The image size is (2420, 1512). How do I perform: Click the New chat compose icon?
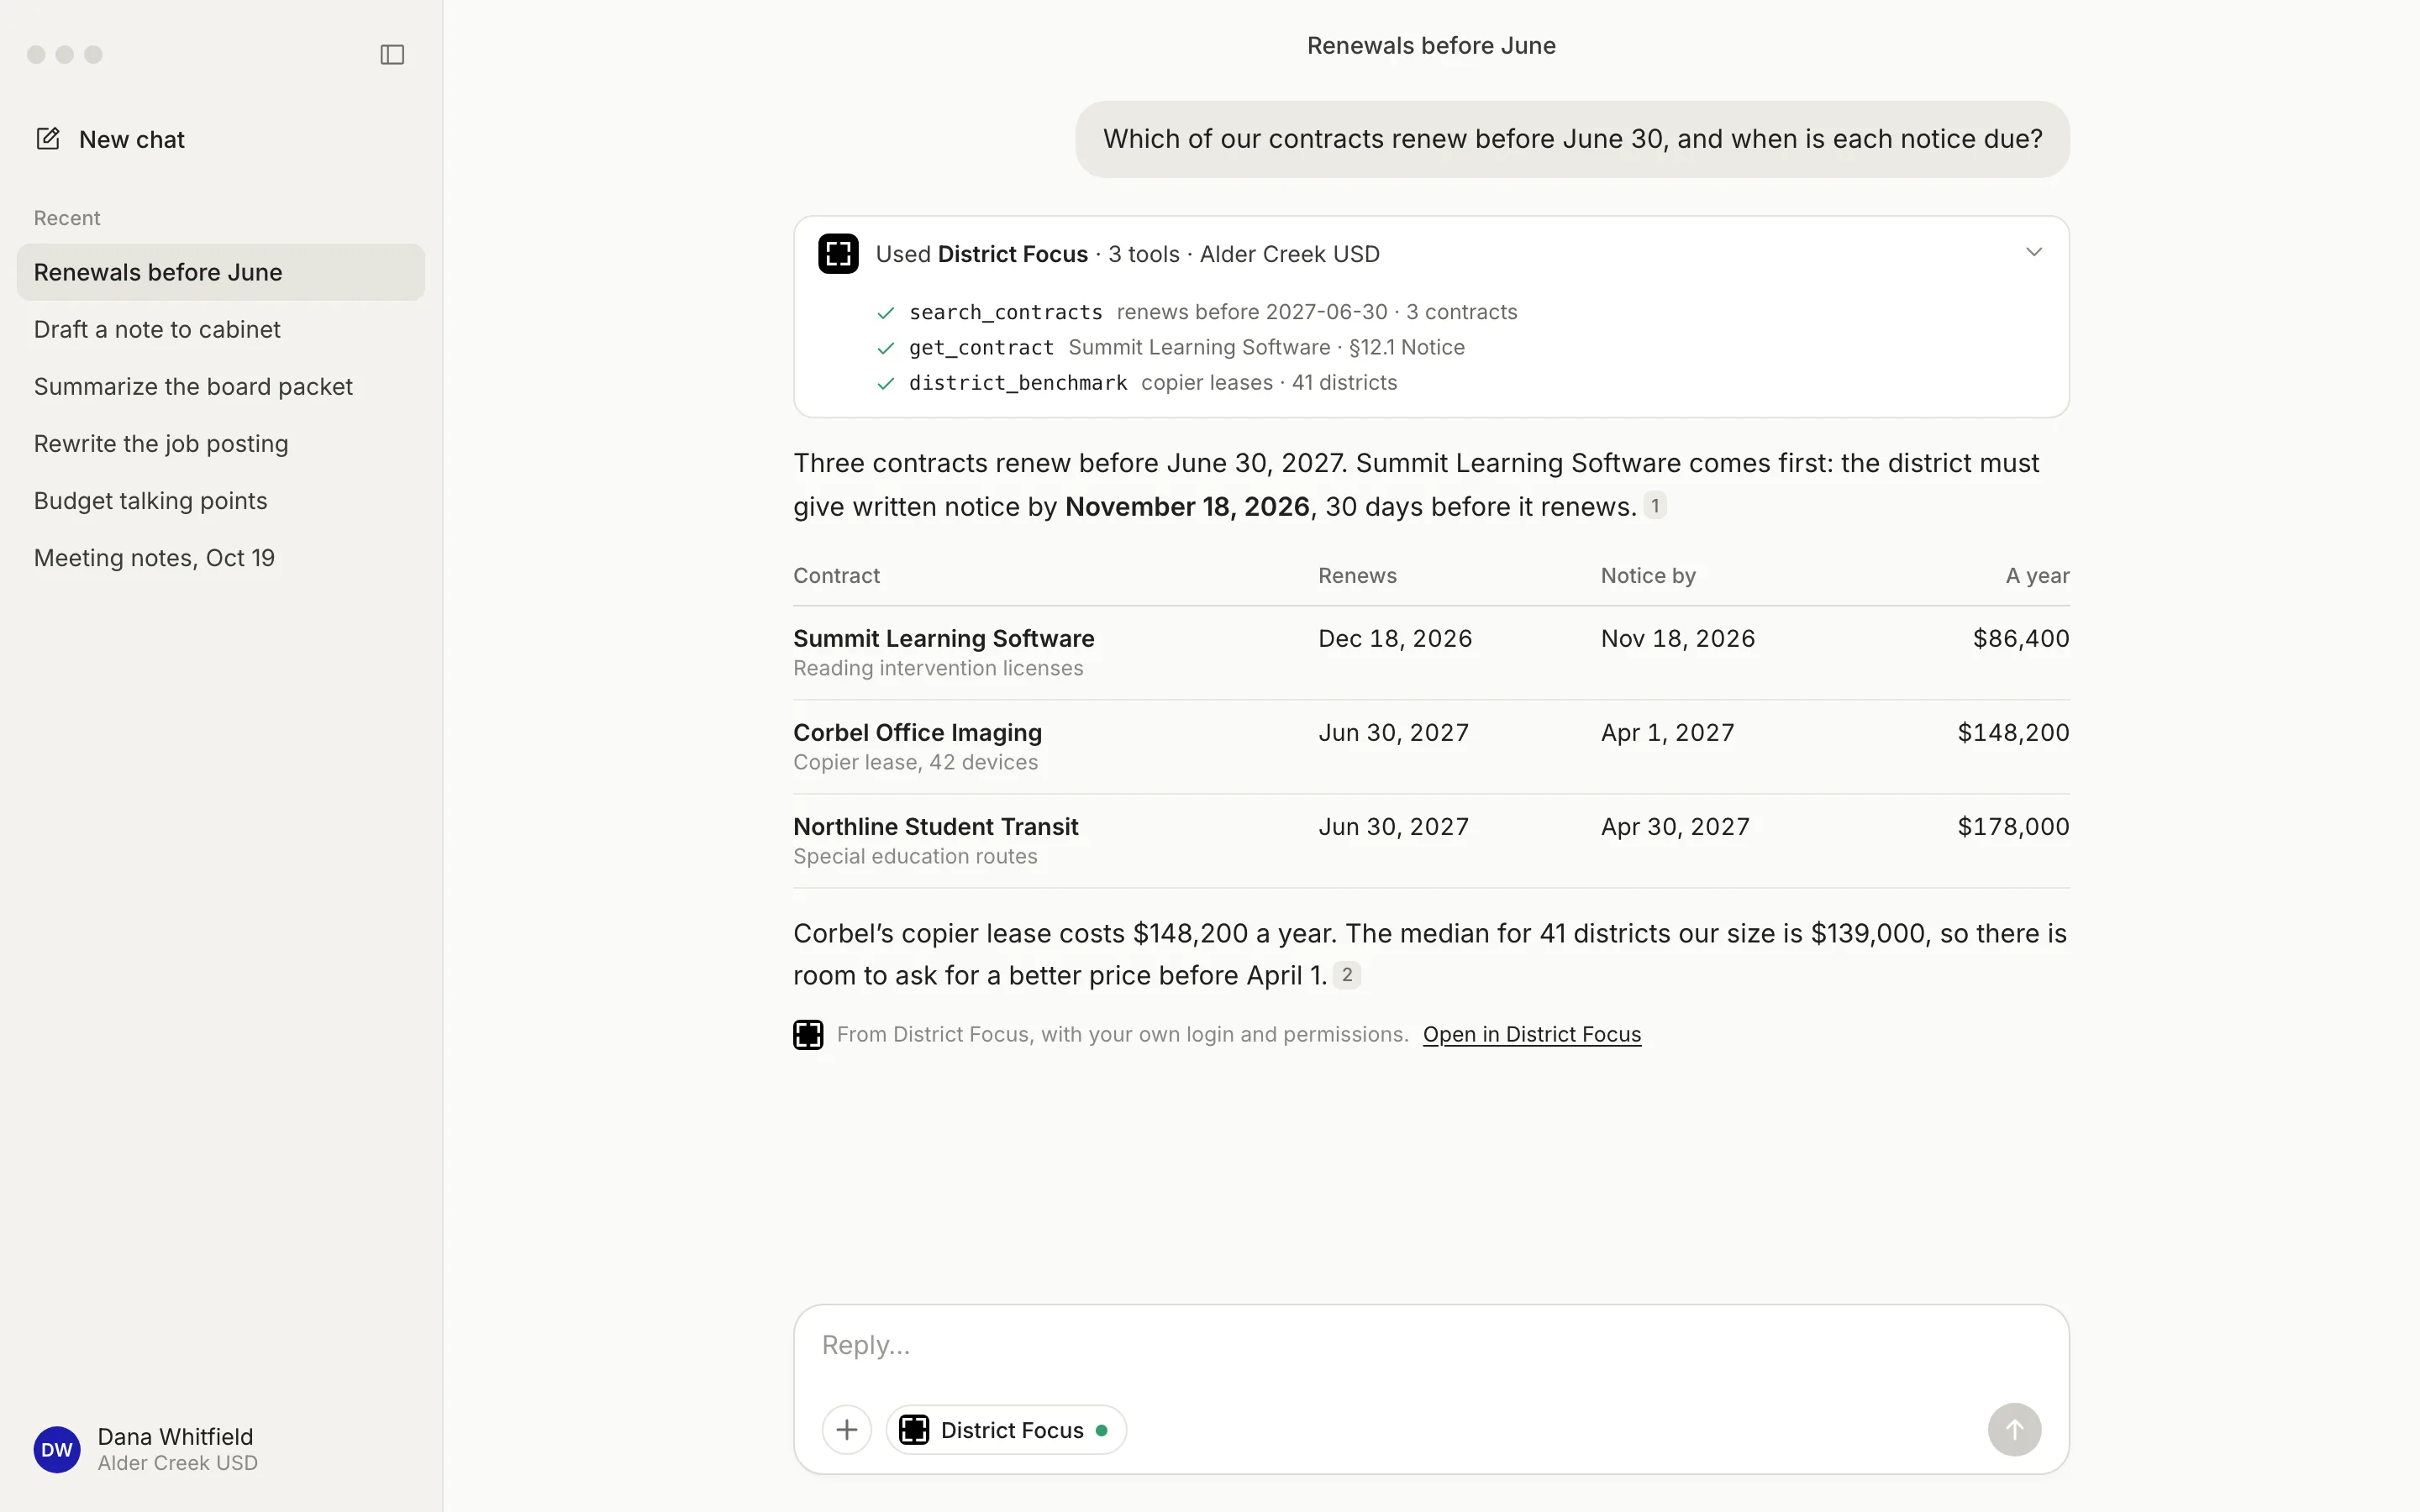[48, 138]
